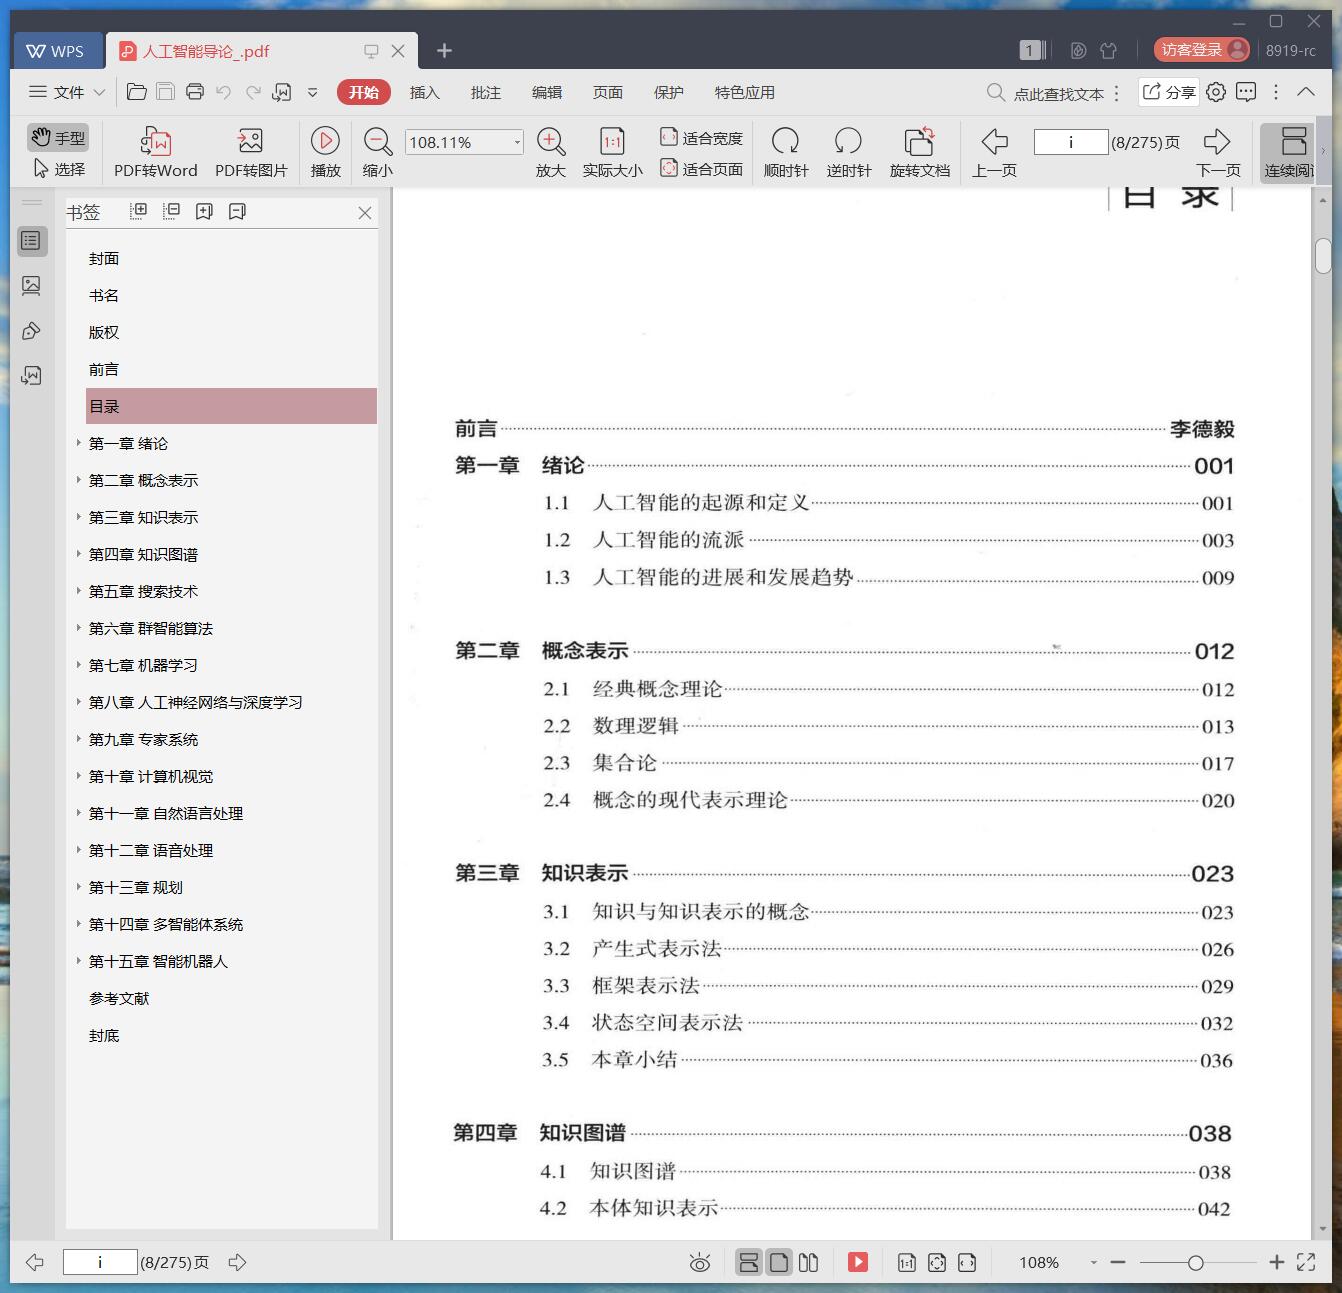Start slideshow with 播放 button
The width and height of the screenshot is (1342, 1293).
pos(325,152)
